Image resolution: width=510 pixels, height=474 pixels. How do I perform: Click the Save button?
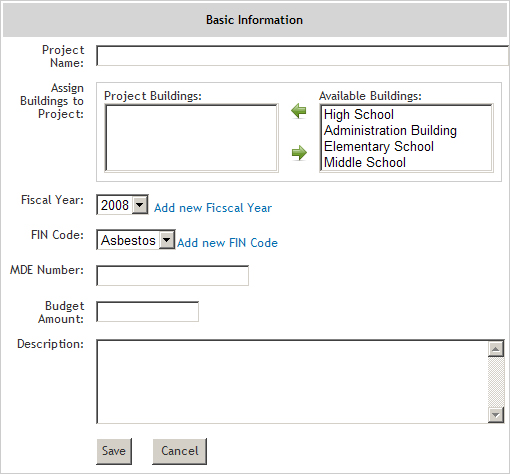[x=114, y=451]
